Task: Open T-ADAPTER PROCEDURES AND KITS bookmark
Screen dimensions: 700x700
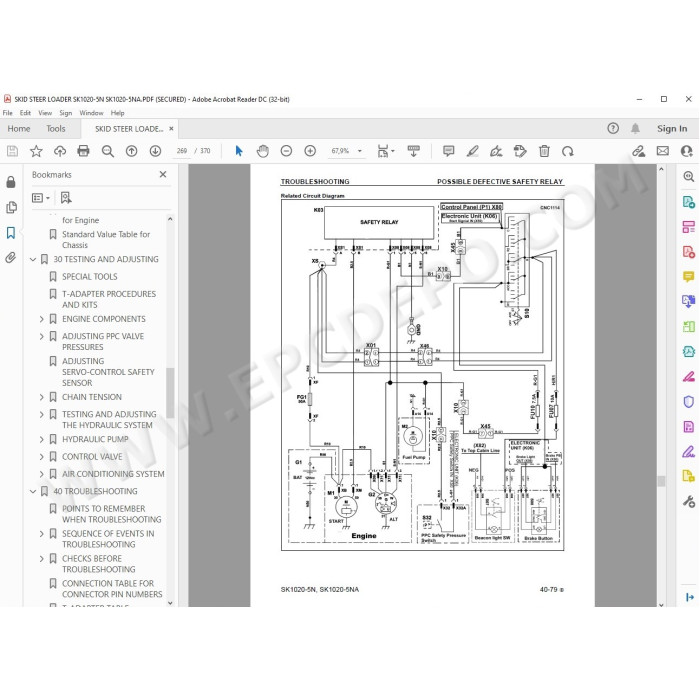Action: (x=109, y=300)
